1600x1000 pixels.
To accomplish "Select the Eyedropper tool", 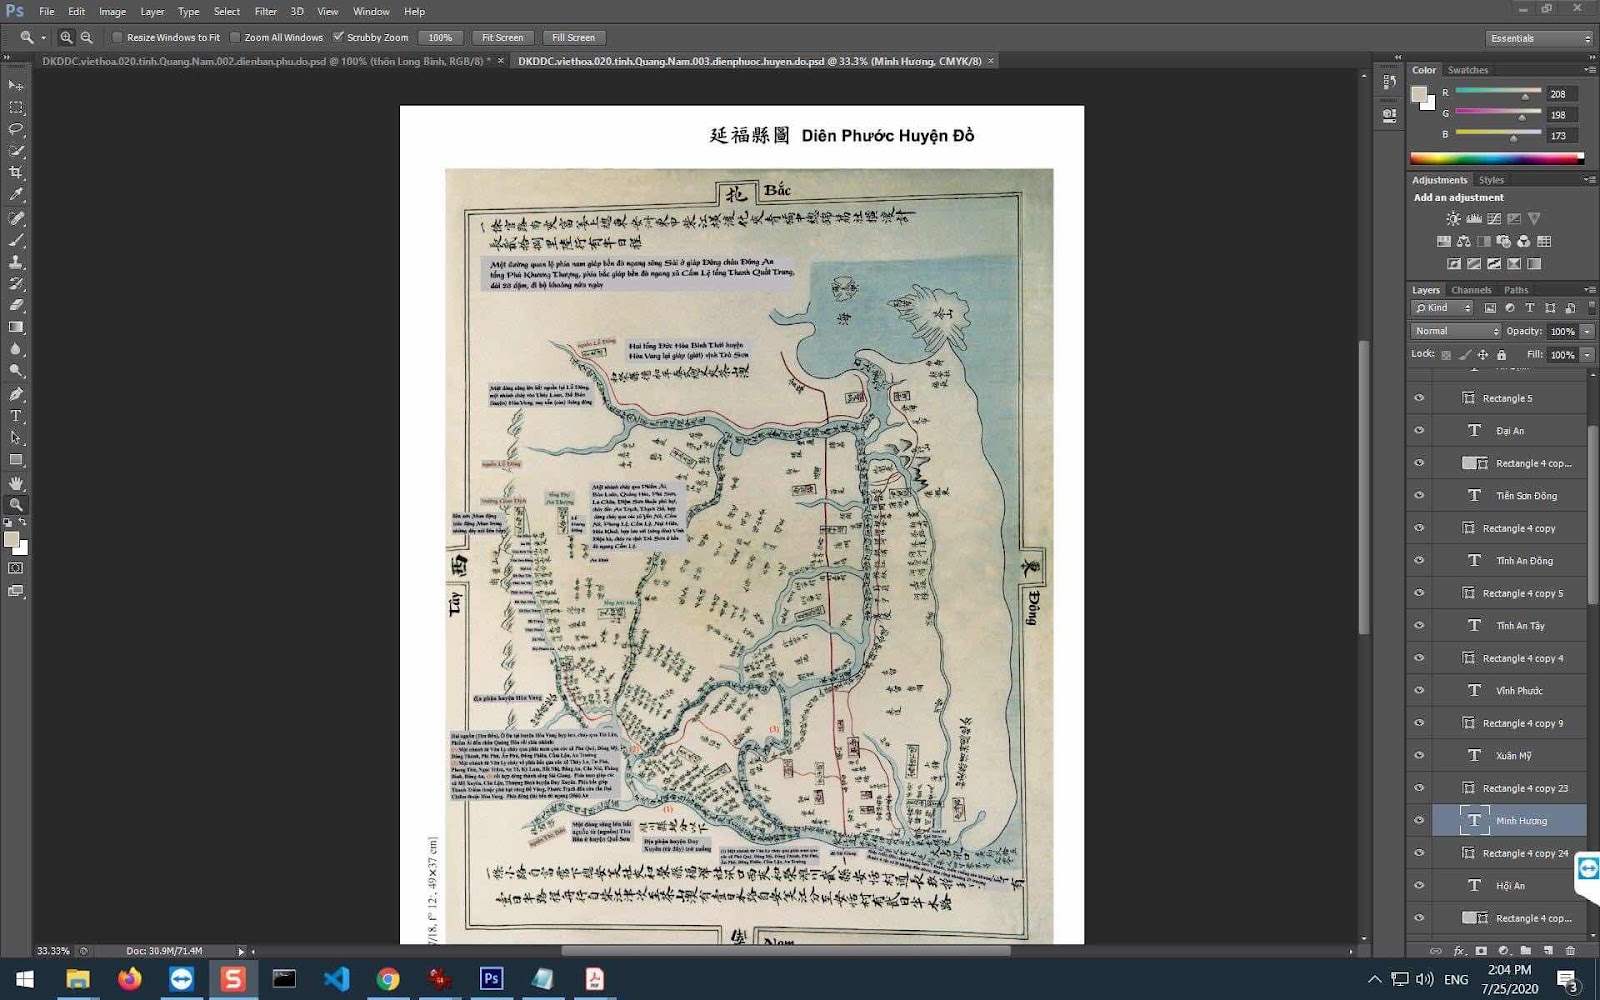I will (16, 195).
